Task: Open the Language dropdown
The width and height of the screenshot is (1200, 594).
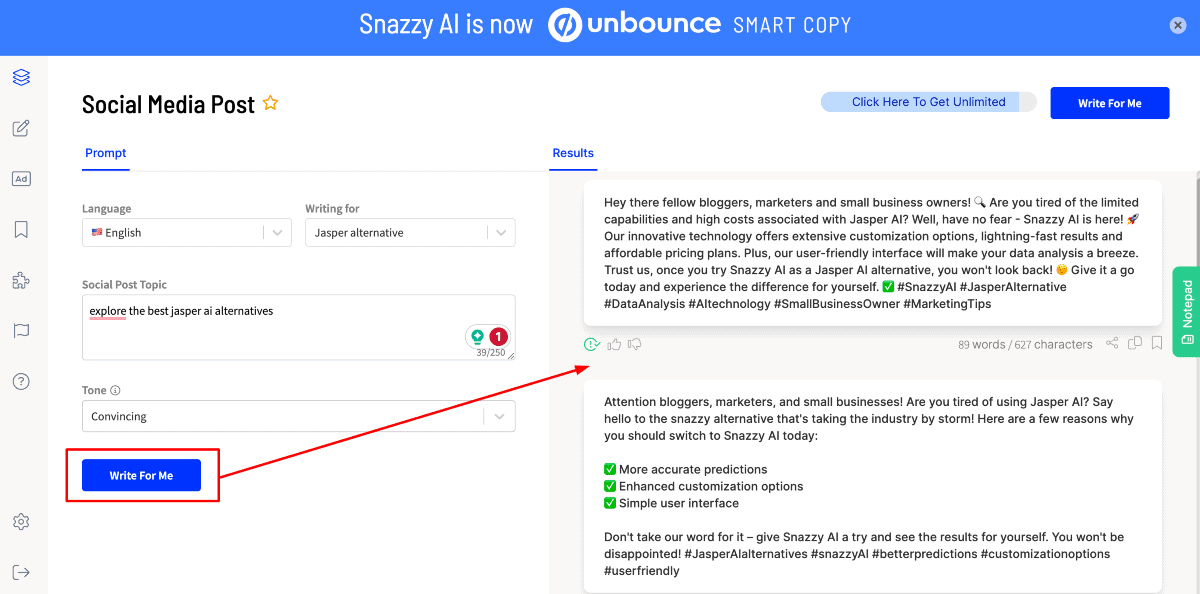Action: [x=187, y=232]
